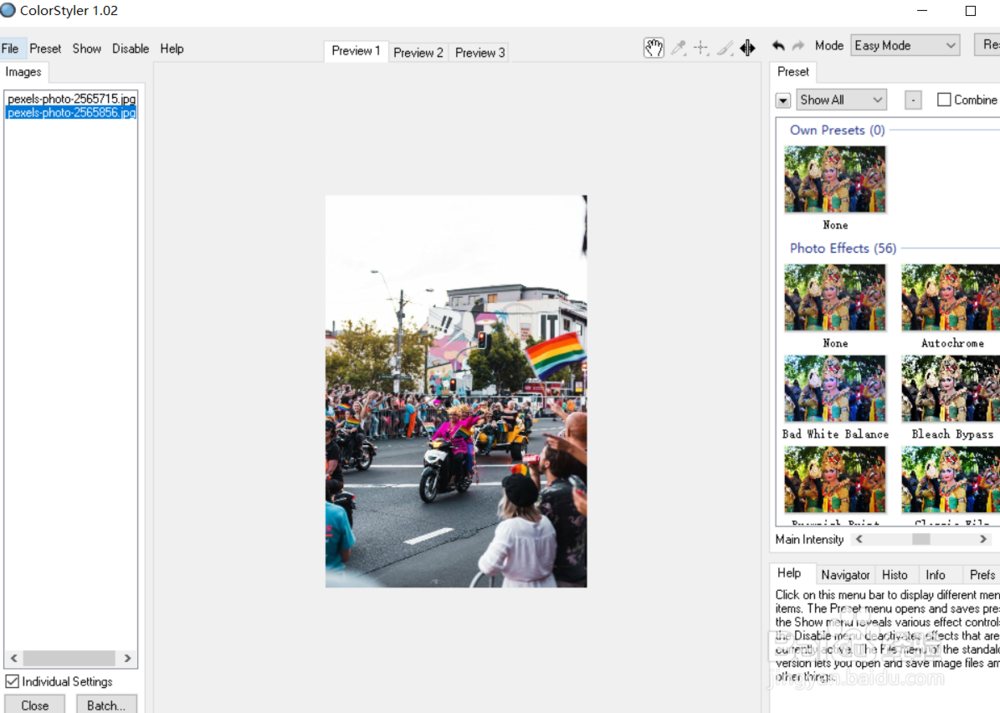Click the Redo arrow
This screenshot has height=713, width=1000.
coord(798,46)
